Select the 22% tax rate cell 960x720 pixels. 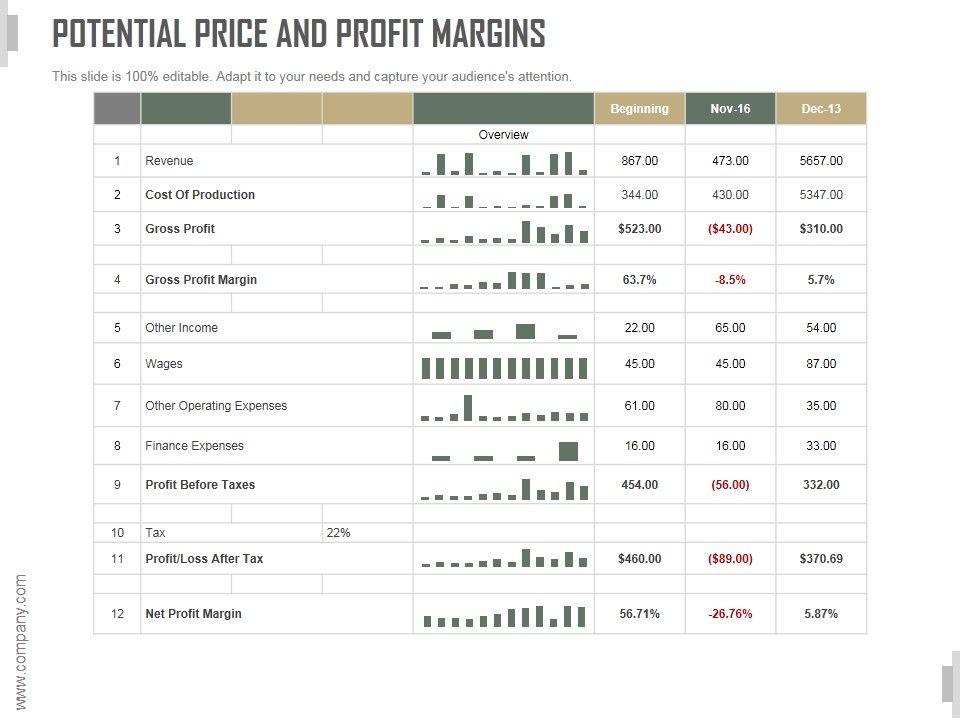coord(338,533)
